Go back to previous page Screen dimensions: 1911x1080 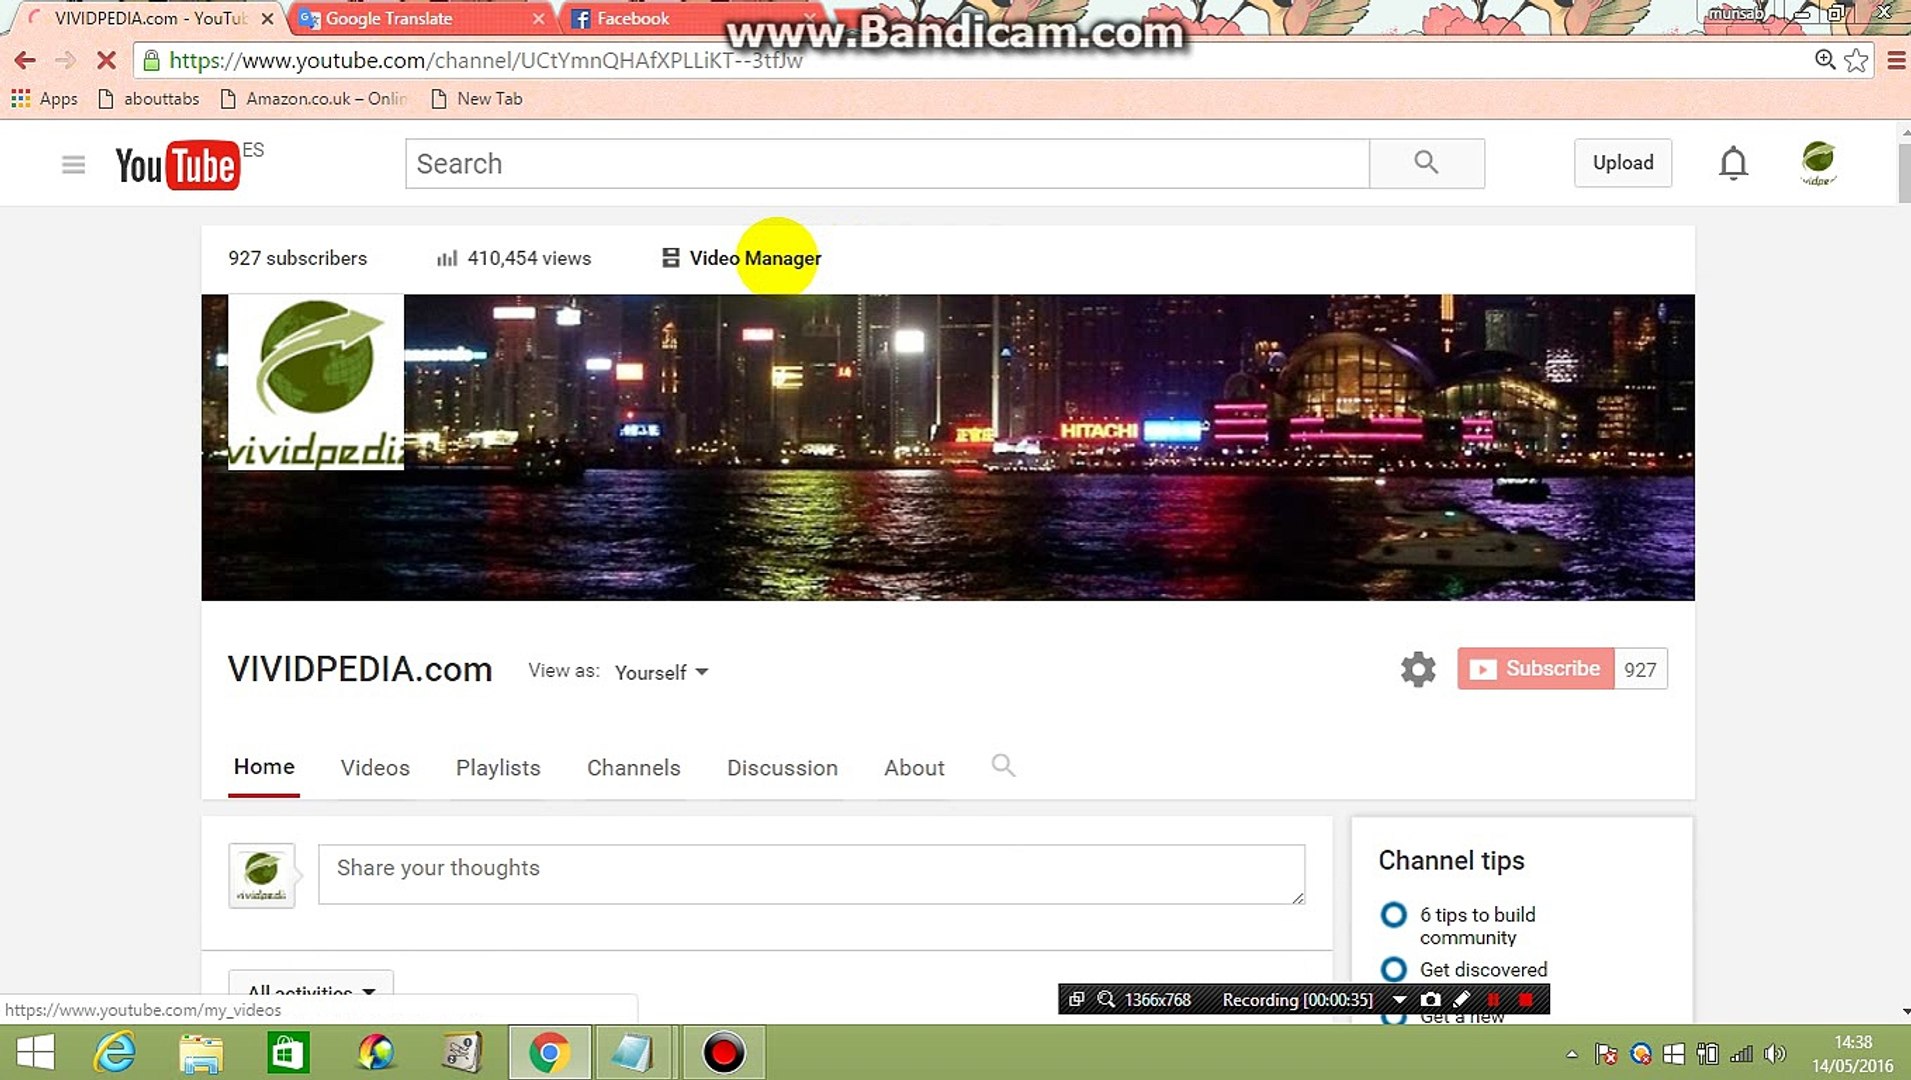click(25, 60)
